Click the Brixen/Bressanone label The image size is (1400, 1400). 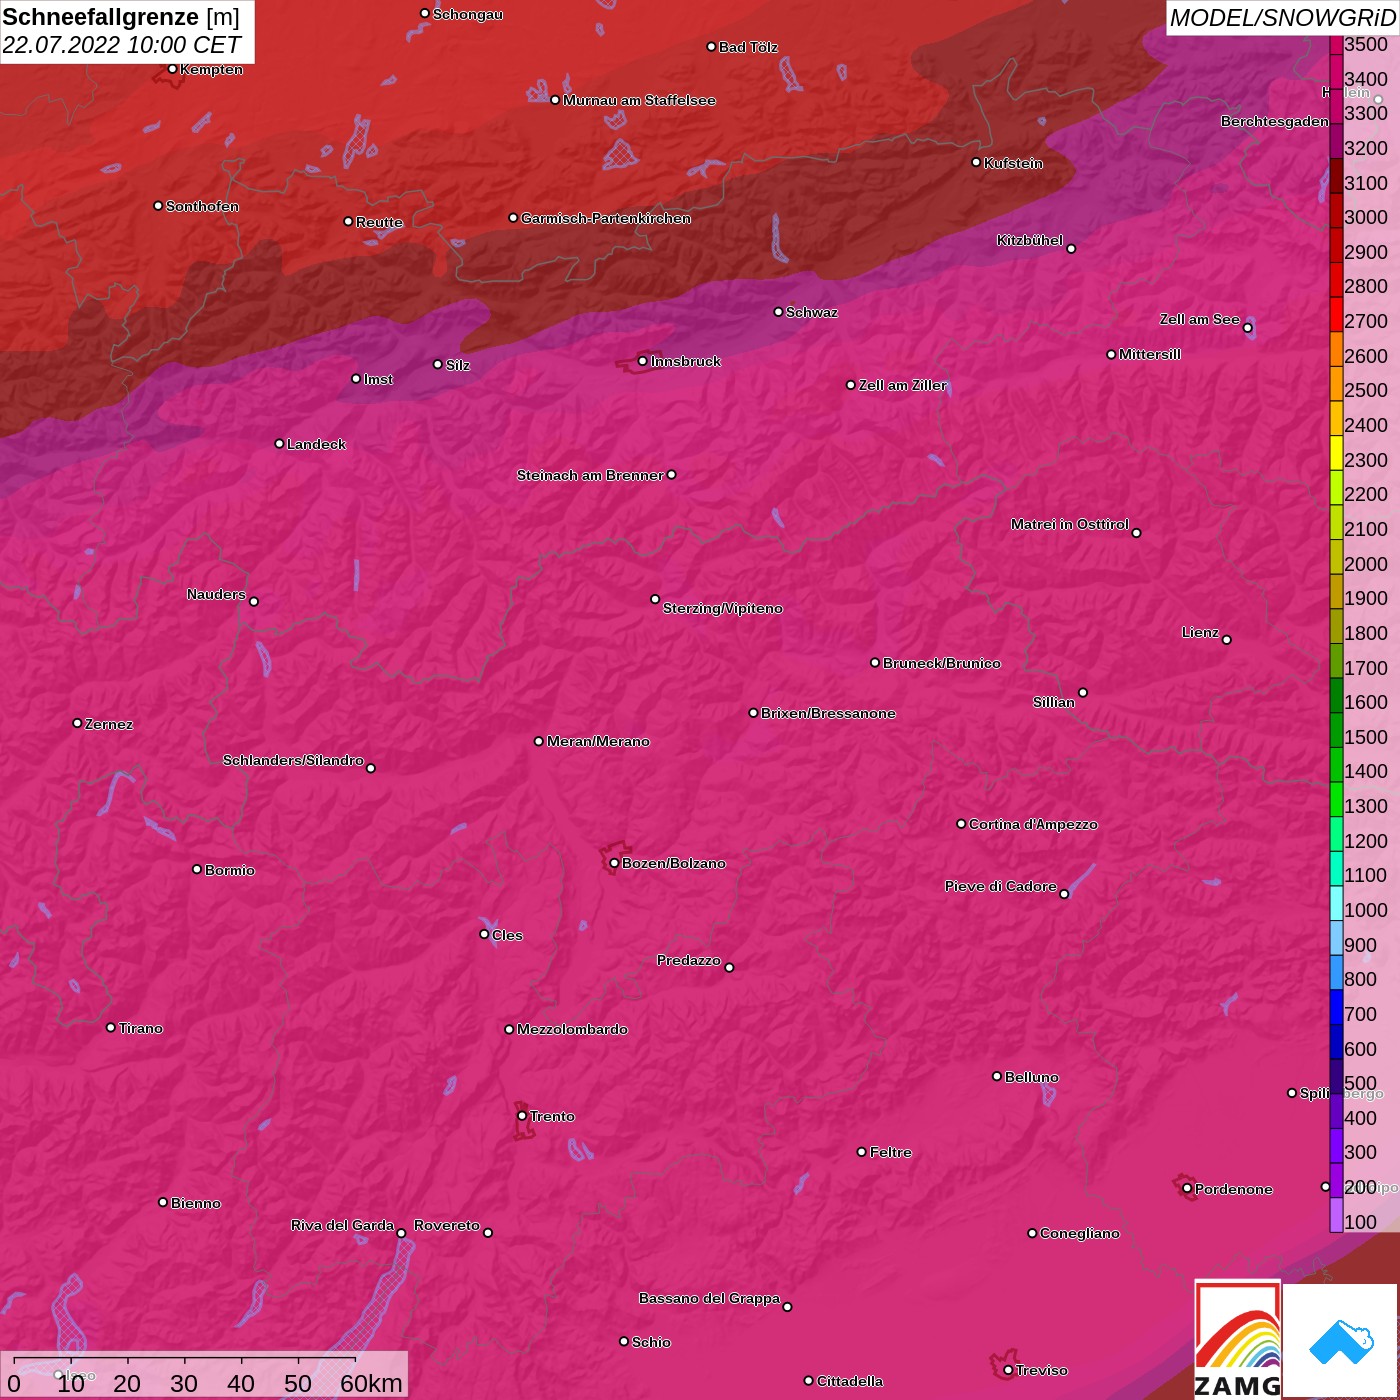coord(828,713)
